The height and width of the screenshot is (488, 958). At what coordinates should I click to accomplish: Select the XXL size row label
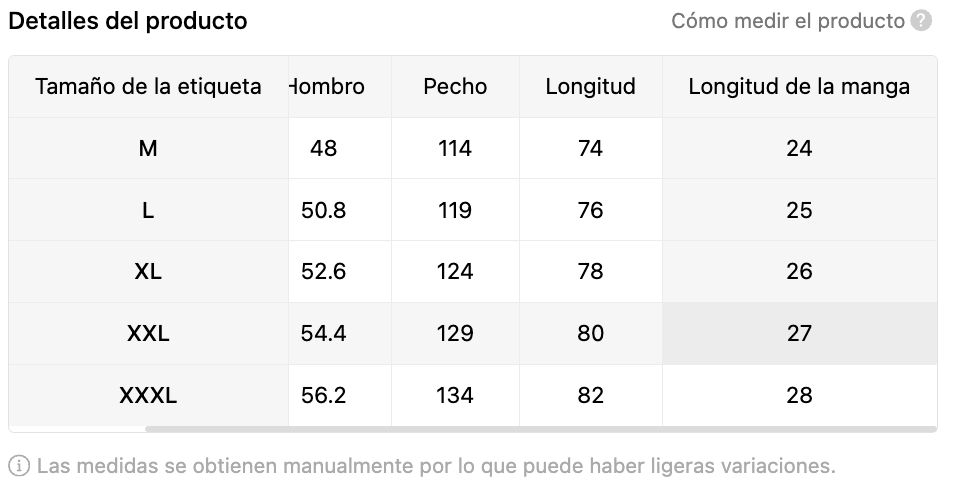(148, 333)
